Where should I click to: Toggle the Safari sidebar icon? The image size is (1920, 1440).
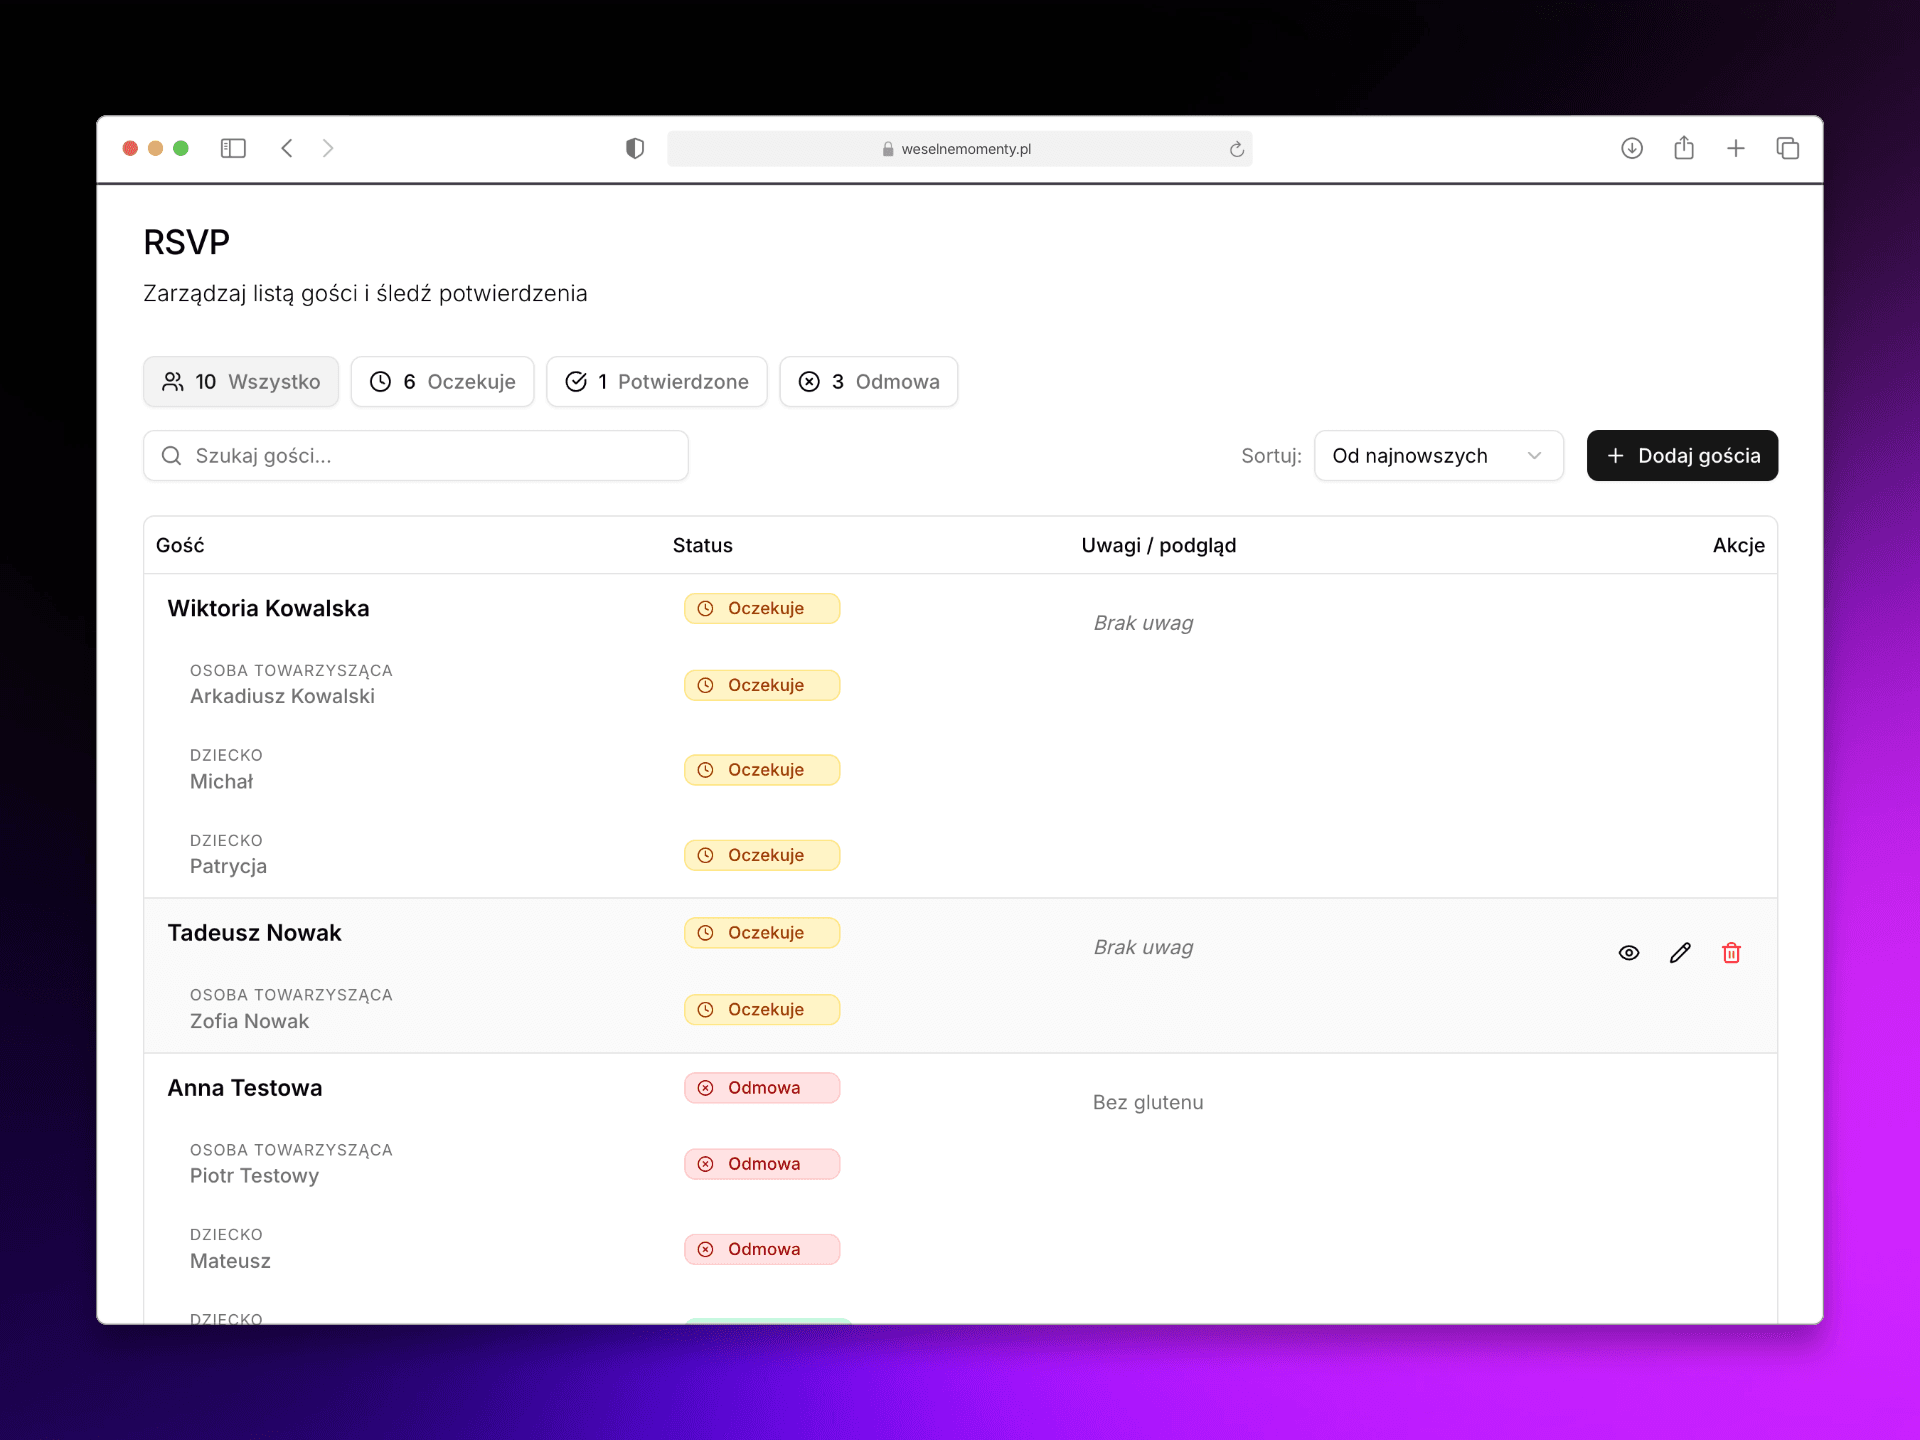[233, 148]
